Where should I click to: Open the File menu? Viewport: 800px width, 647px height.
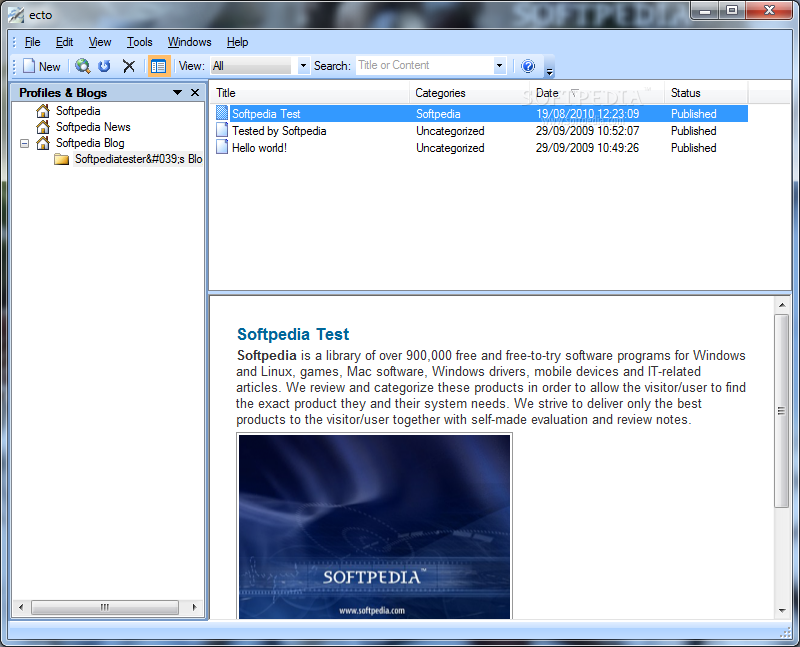pos(32,42)
